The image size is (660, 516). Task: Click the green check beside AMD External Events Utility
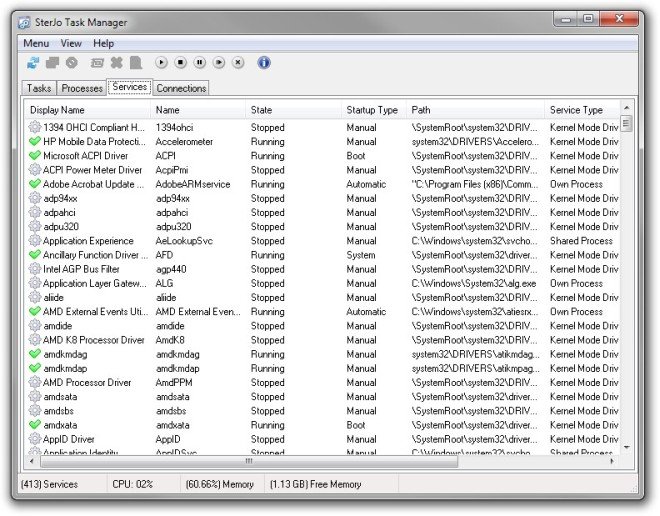(35, 311)
